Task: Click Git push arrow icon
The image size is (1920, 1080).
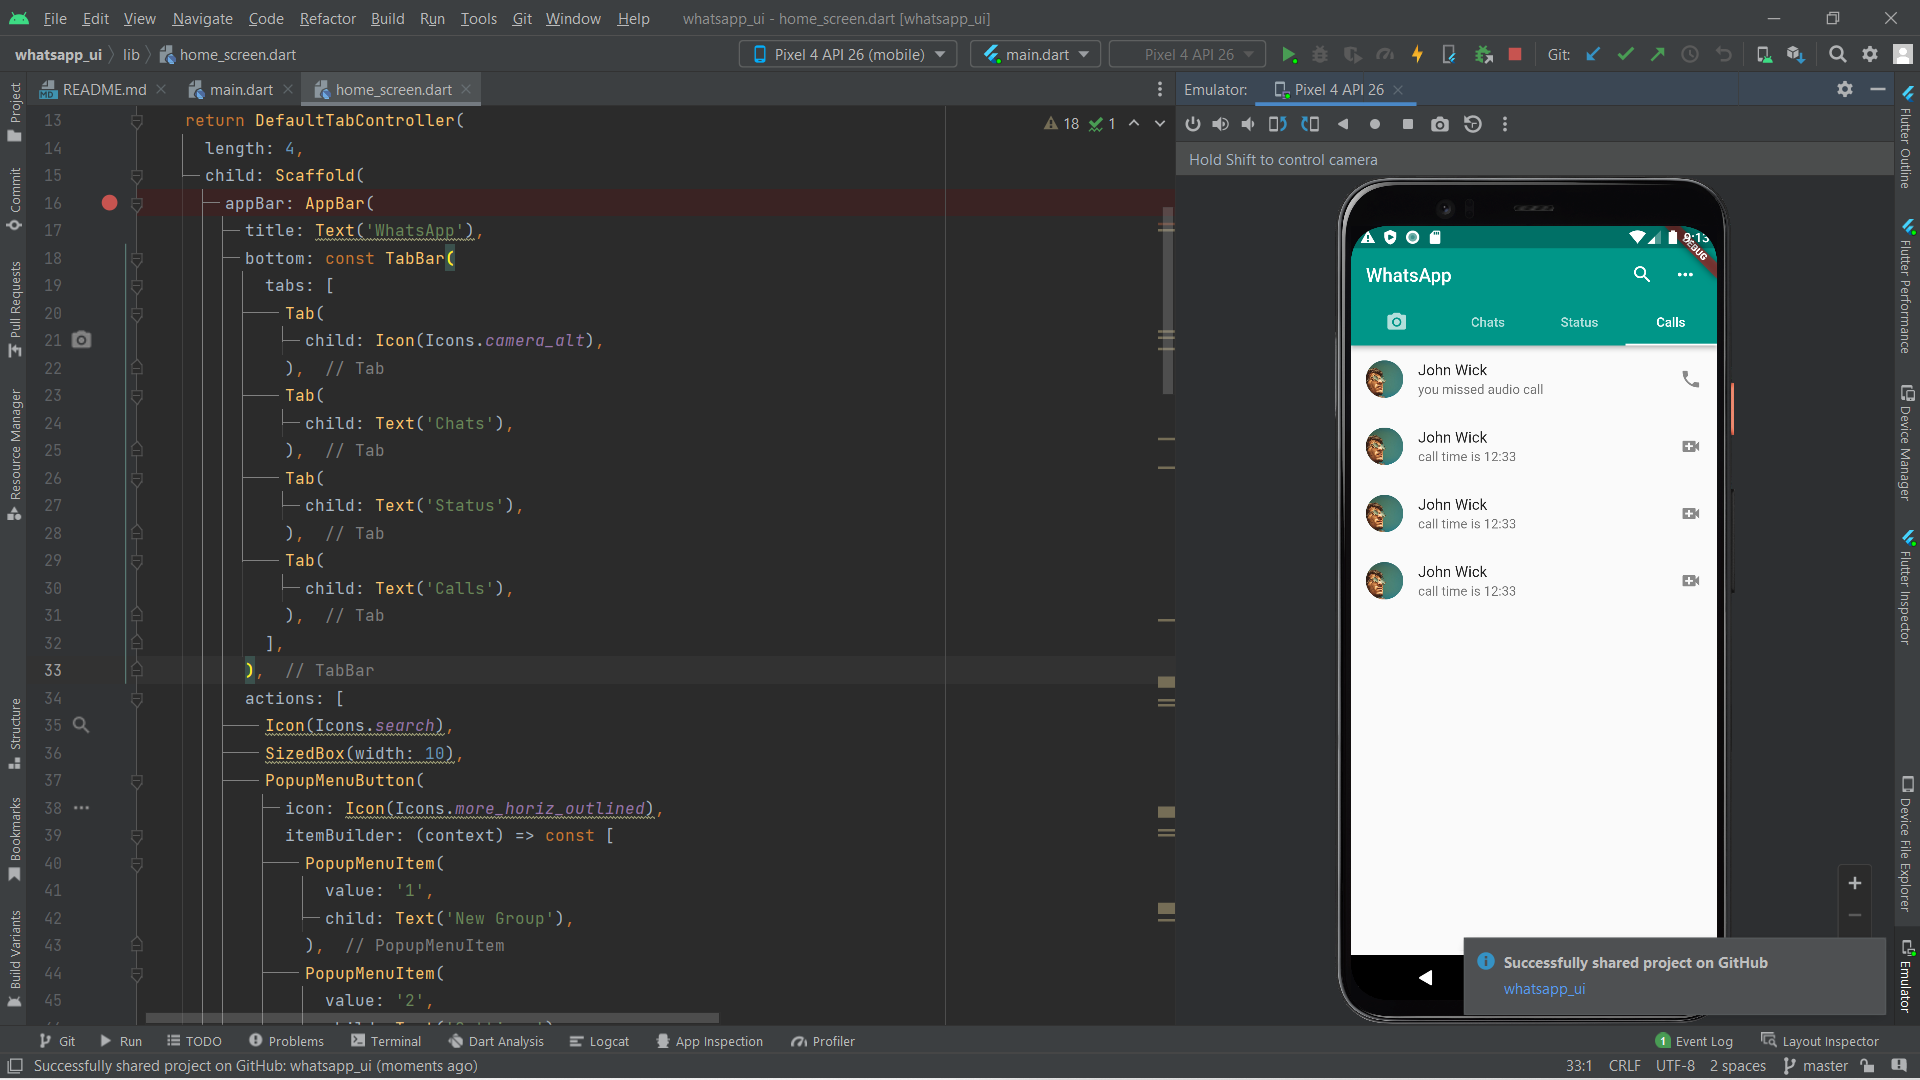Action: click(1658, 55)
